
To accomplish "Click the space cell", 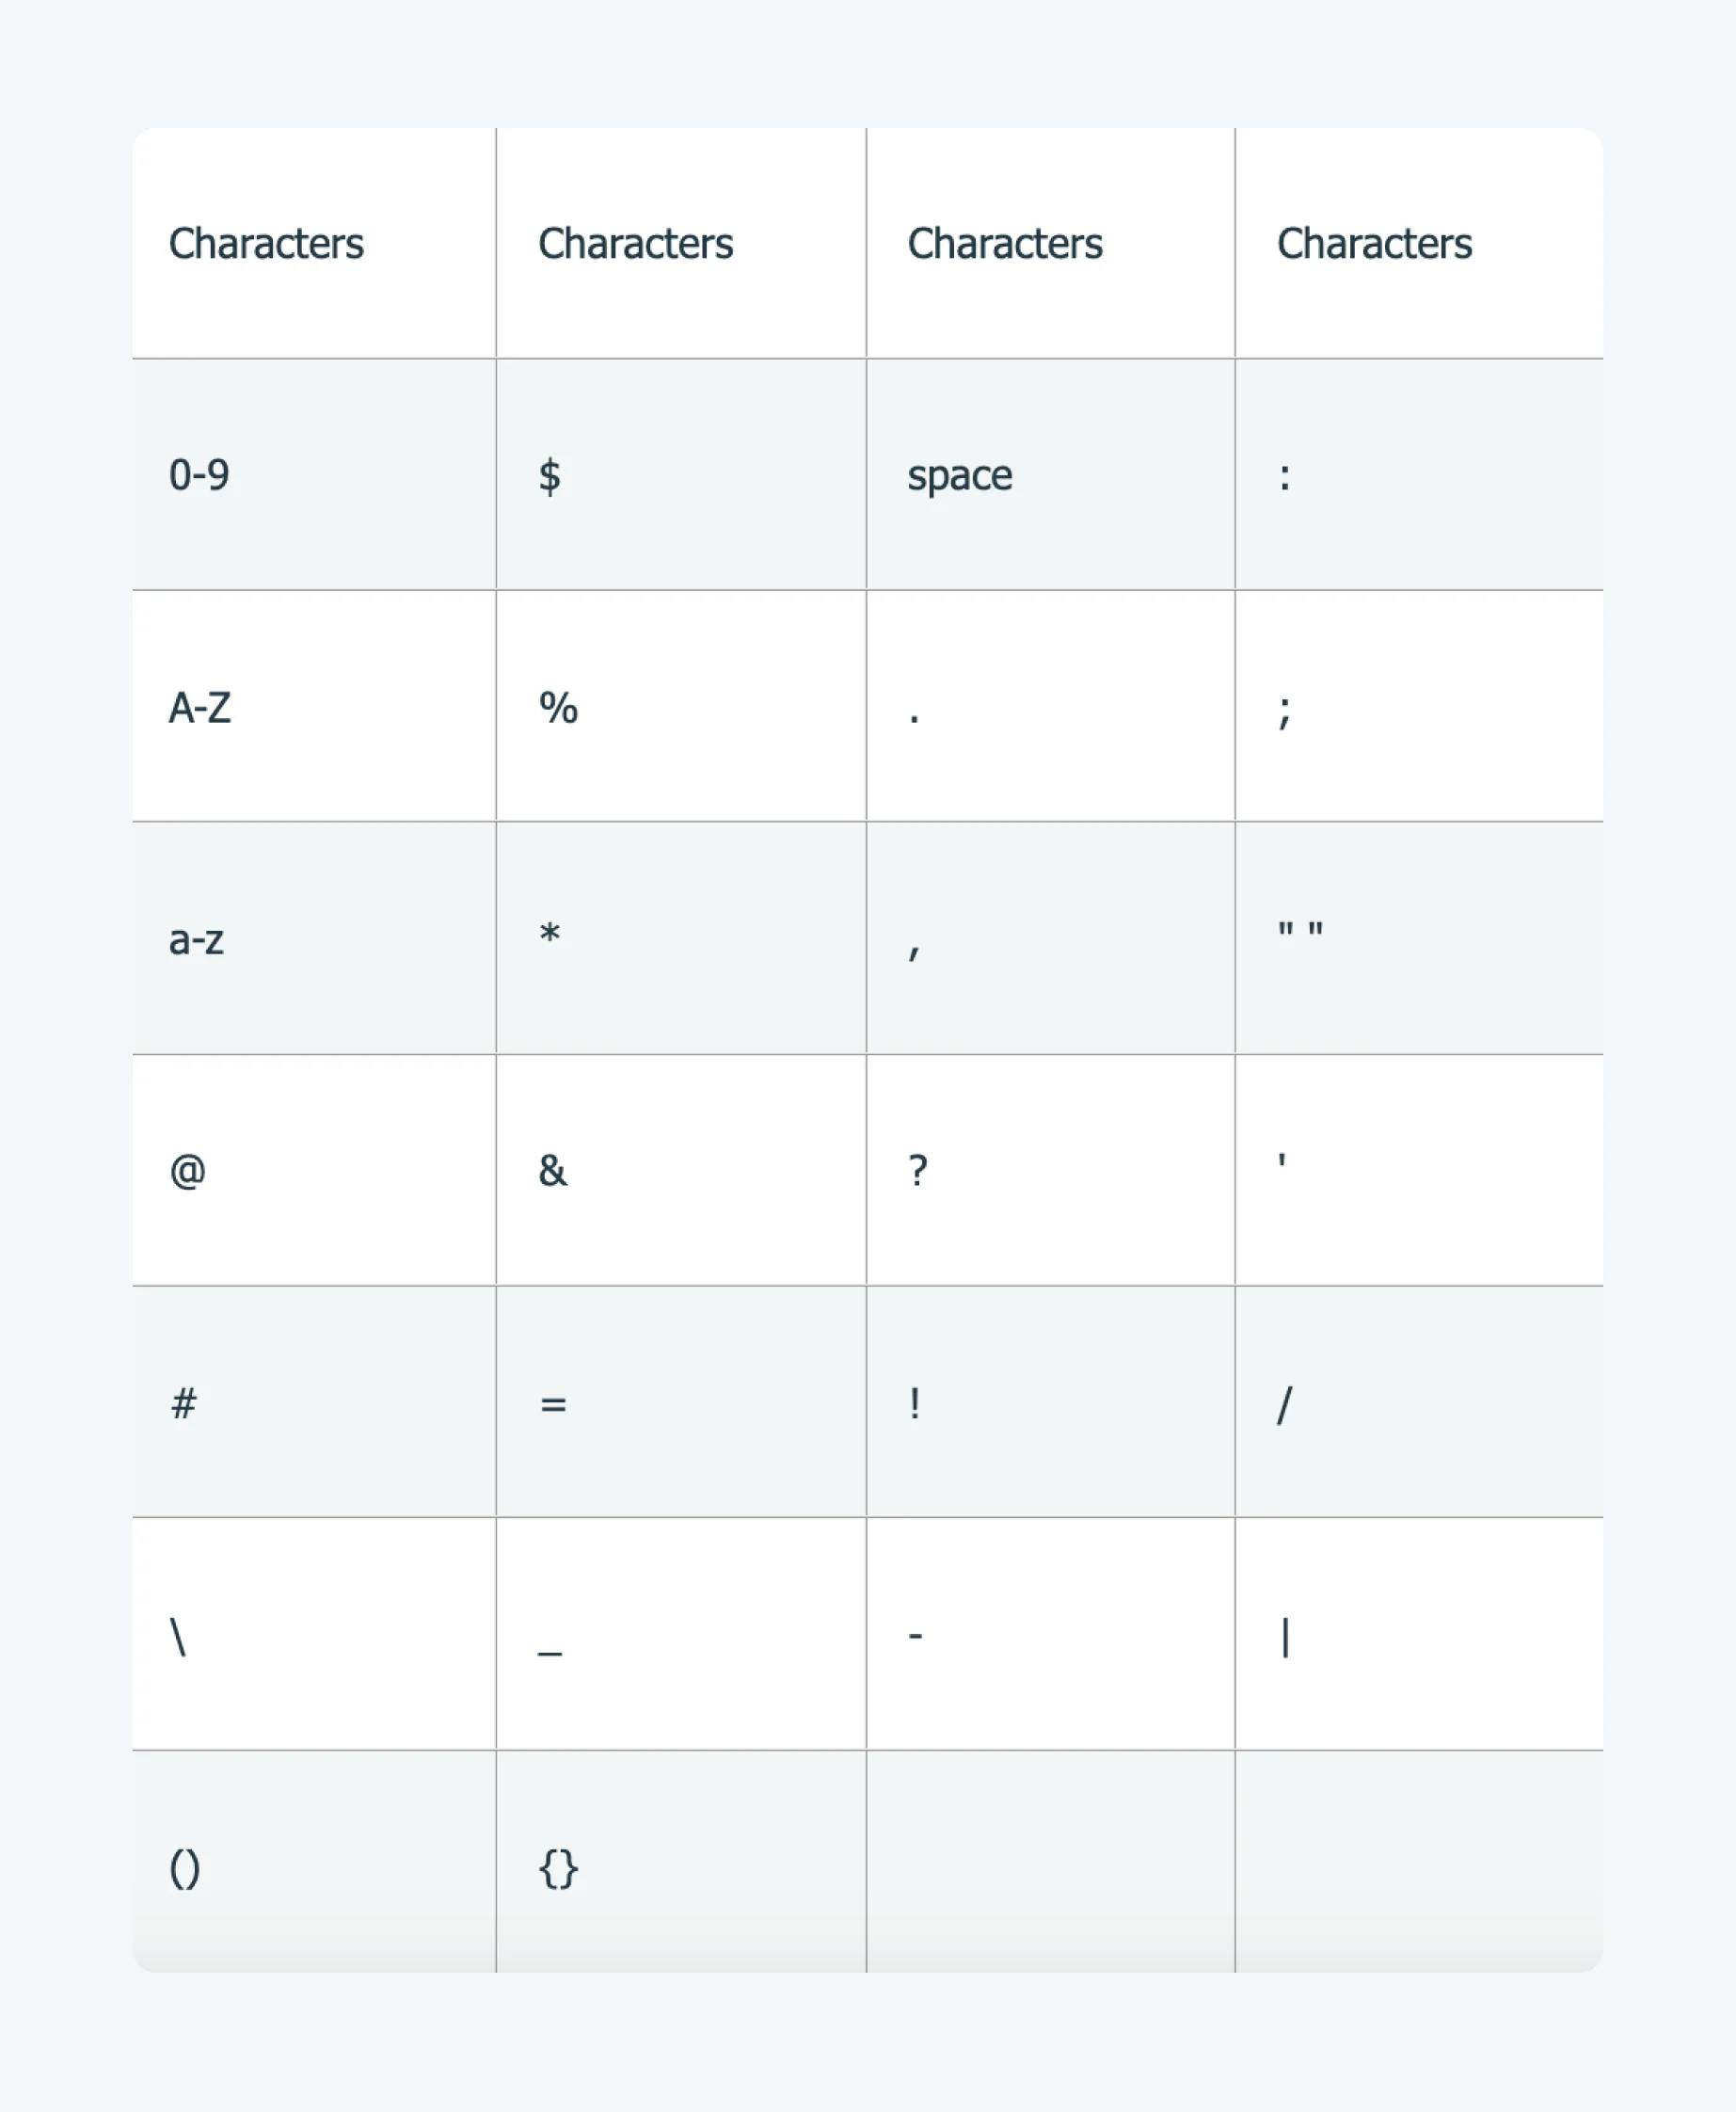I will pyautogui.click(x=1050, y=474).
